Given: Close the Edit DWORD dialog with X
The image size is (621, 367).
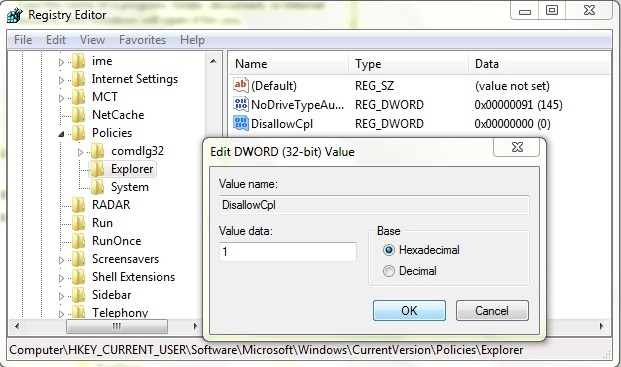Looking at the screenshot, I should pyautogui.click(x=517, y=147).
